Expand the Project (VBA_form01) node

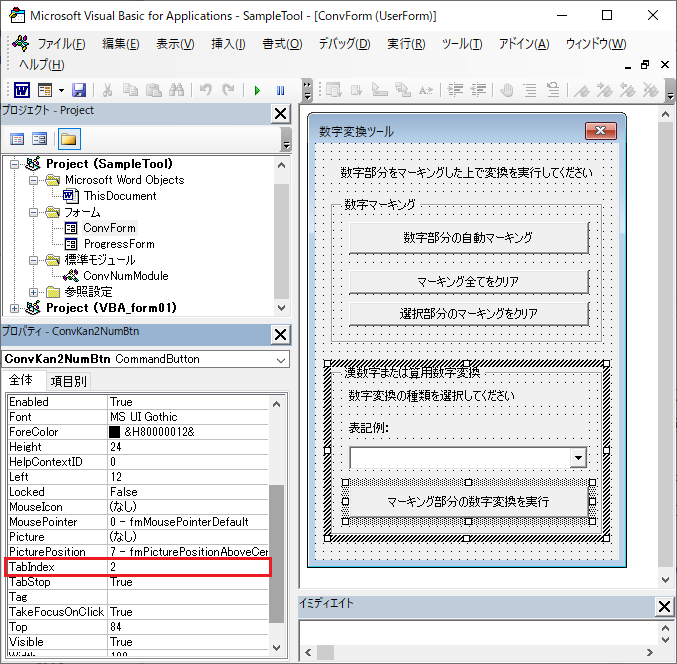[15, 308]
